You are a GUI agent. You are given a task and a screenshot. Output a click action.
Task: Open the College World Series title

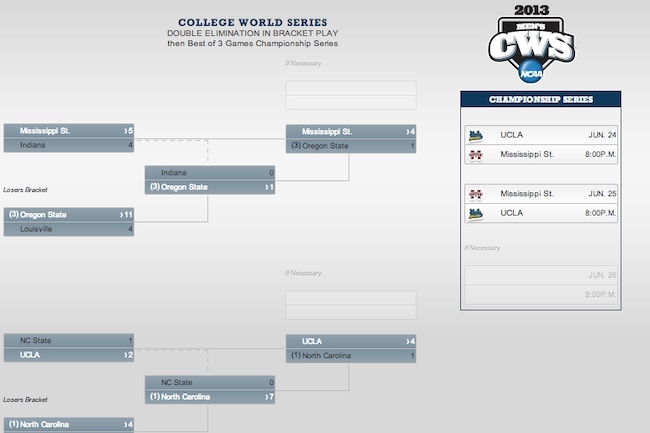point(252,22)
